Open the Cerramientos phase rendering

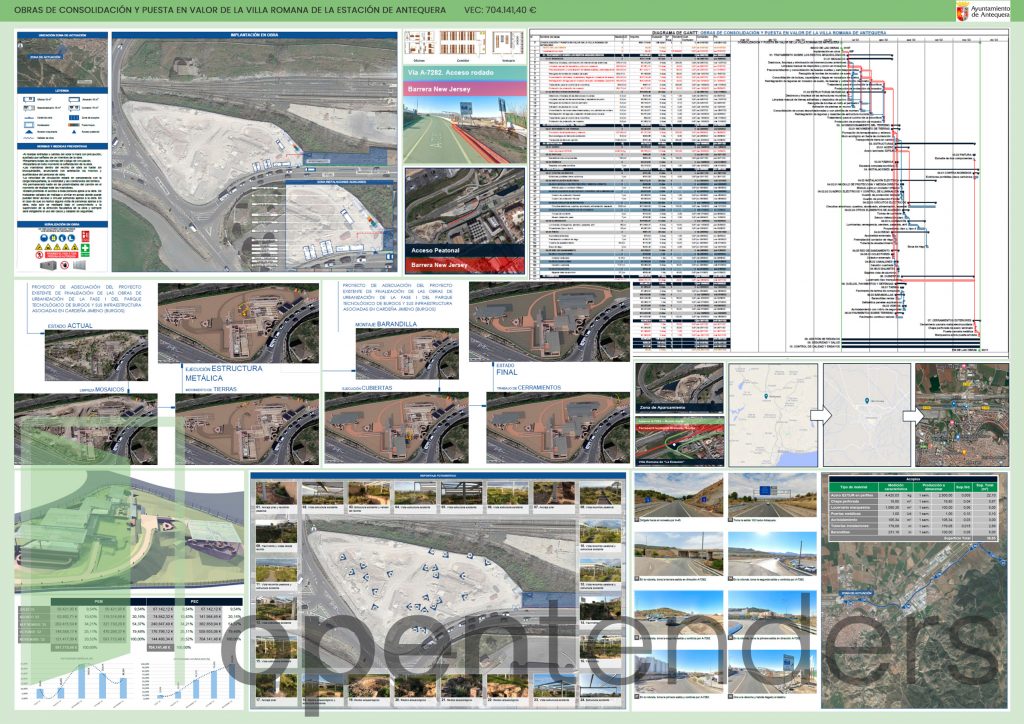[558, 428]
